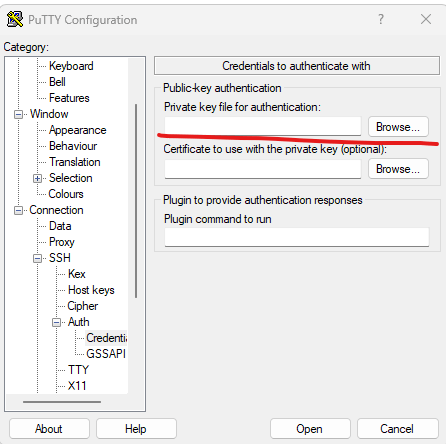Collapse the Auth tree node

click(x=57, y=322)
